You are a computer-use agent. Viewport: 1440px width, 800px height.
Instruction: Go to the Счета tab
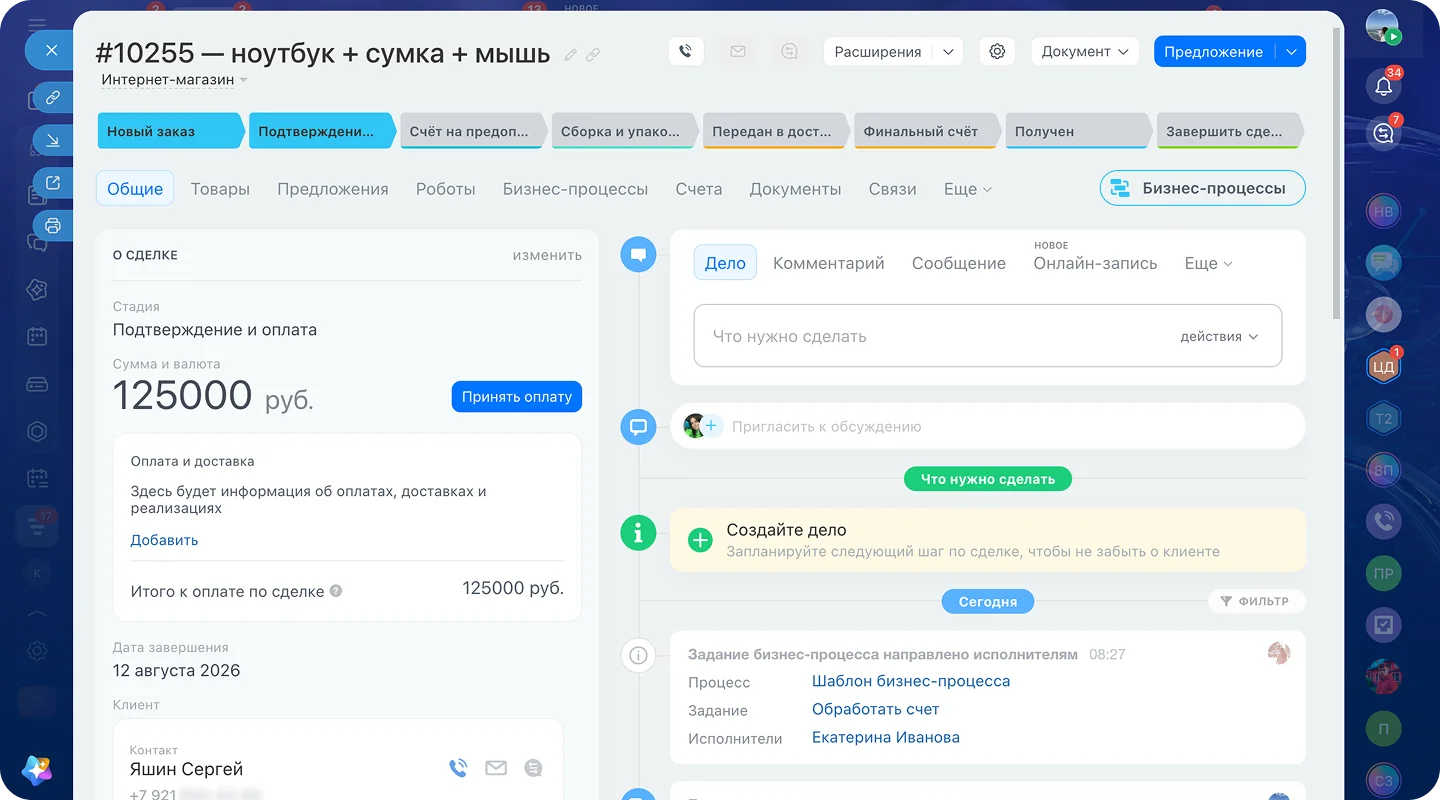[x=698, y=189]
